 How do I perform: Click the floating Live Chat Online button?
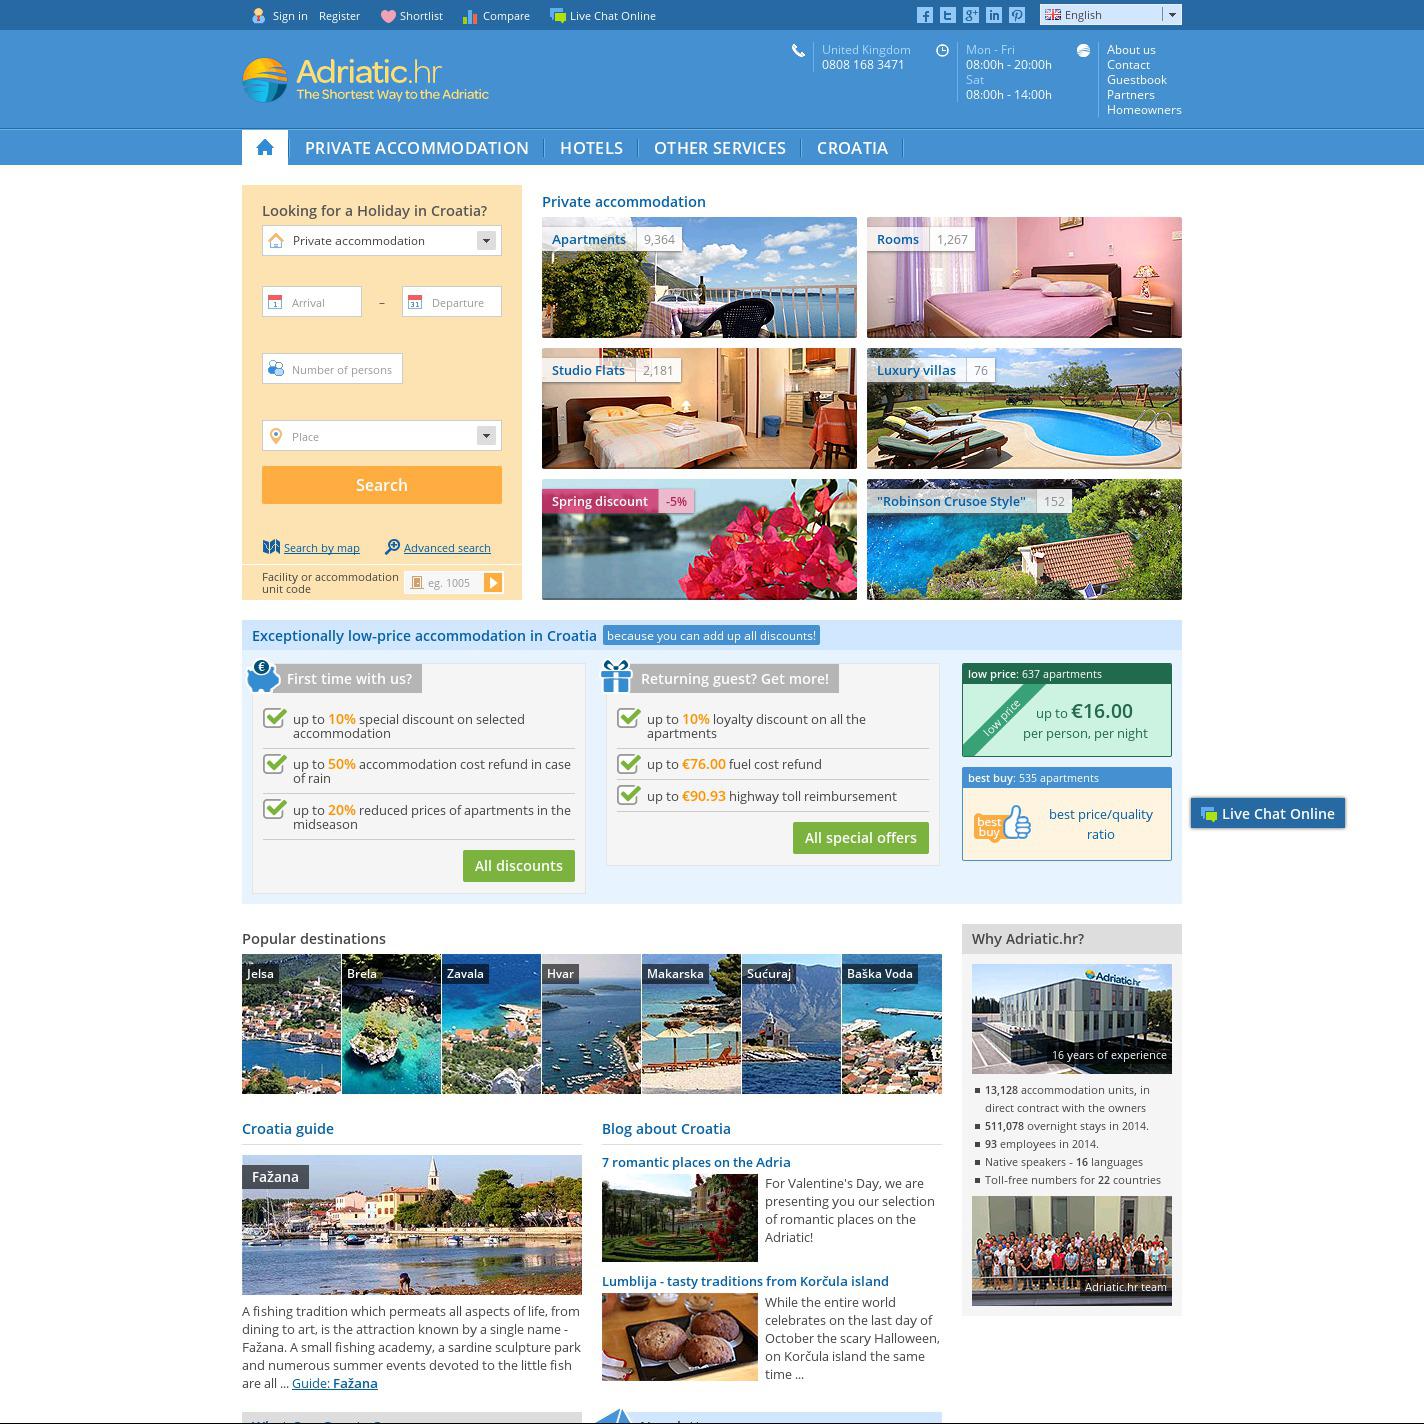pyautogui.click(x=1268, y=814)
